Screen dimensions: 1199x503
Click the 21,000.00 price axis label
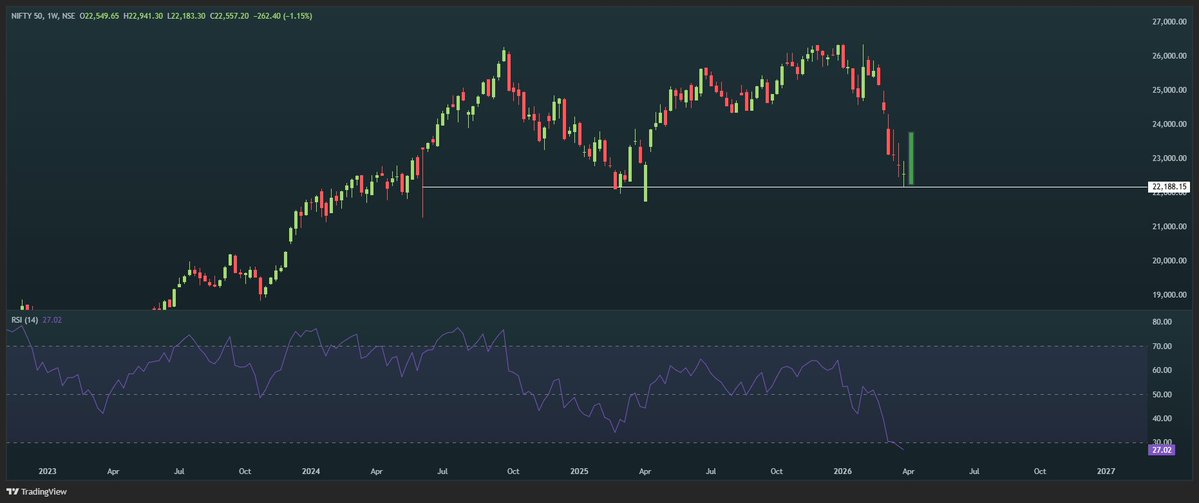1171,227
